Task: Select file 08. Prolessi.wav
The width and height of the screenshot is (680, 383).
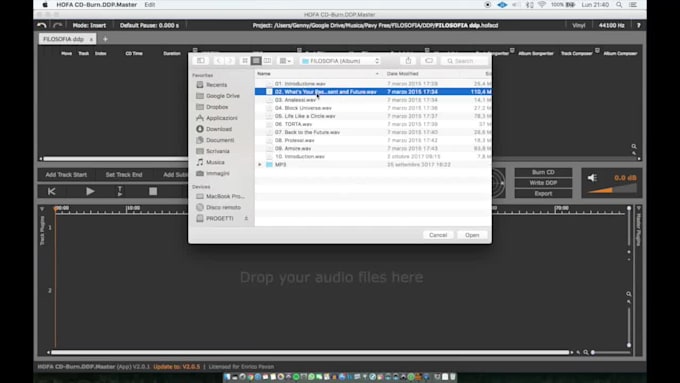Action: (x=373, y=141)
